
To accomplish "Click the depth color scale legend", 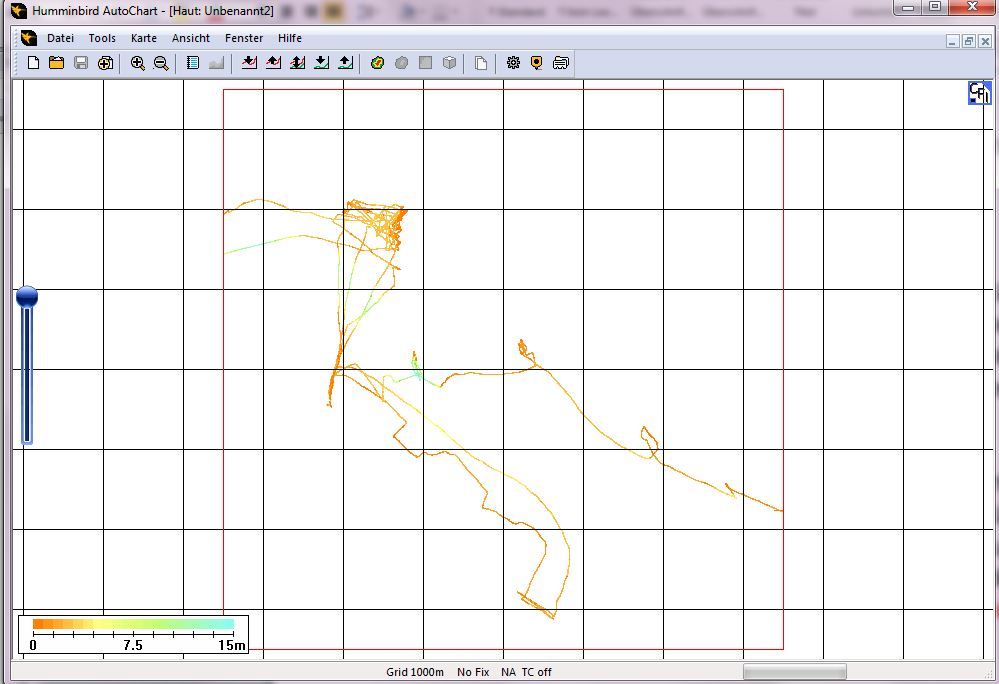I will pos(133,634).
